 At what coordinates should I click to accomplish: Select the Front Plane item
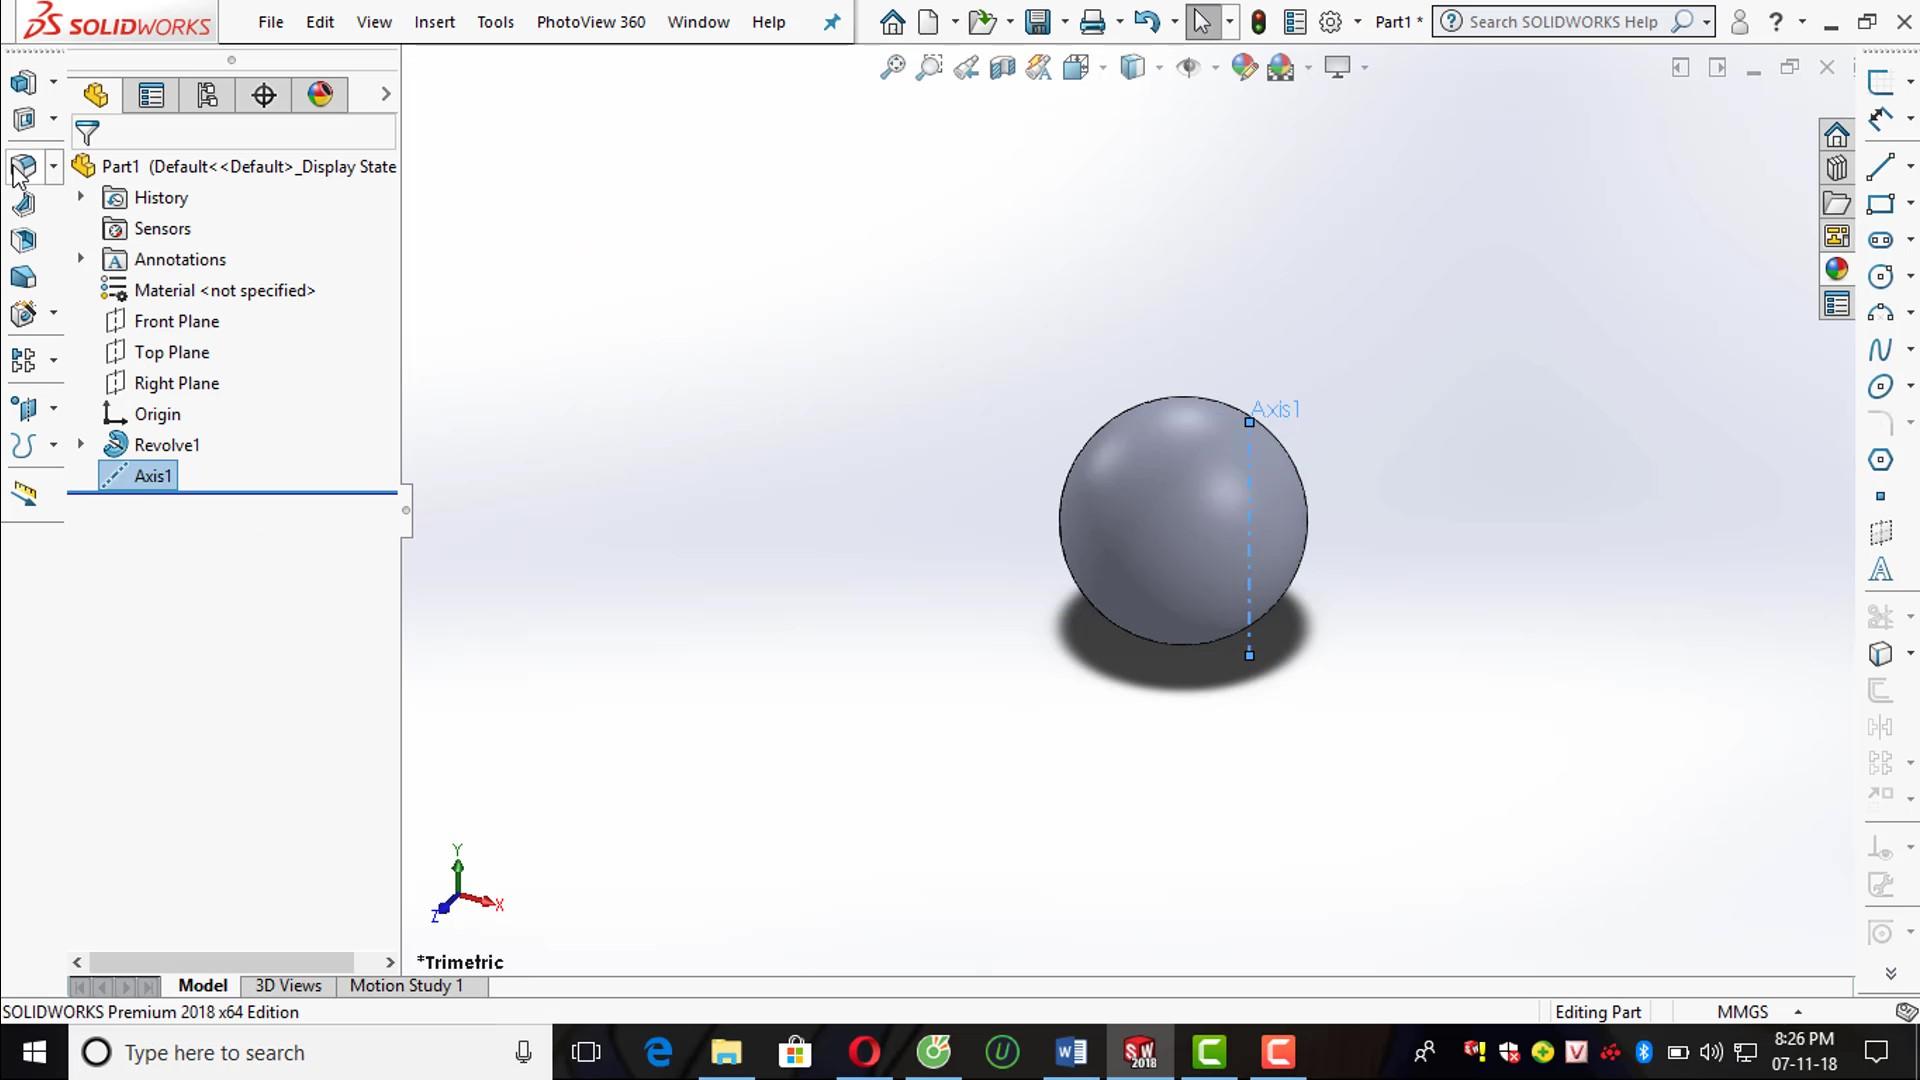[x=176, y=321]
